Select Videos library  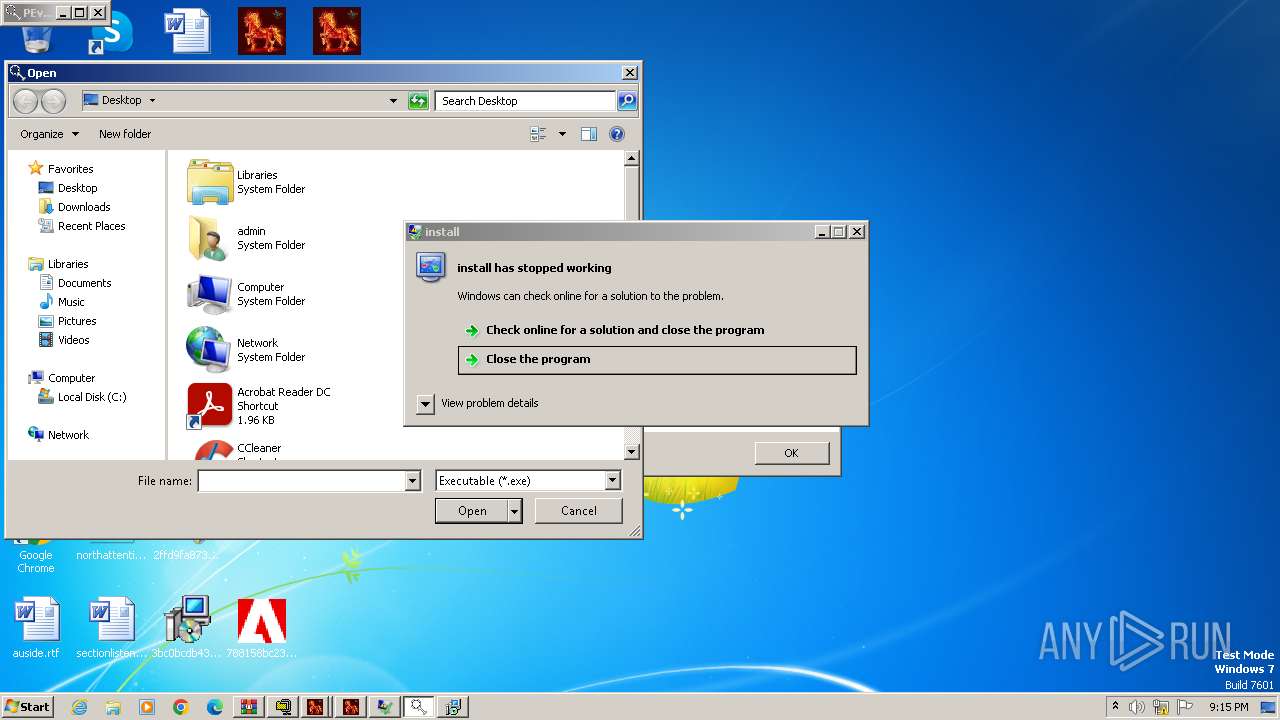pos(73,340)
